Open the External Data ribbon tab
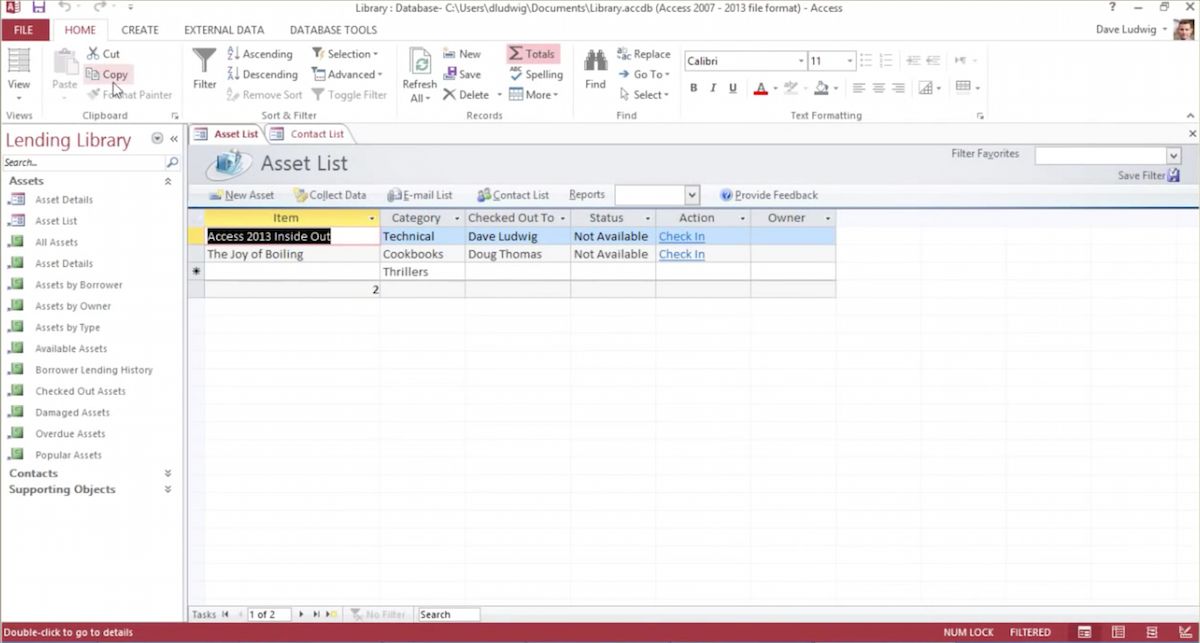Image resolution: width=1200 pixels, height=643 pixels. [x=224, y=30]
